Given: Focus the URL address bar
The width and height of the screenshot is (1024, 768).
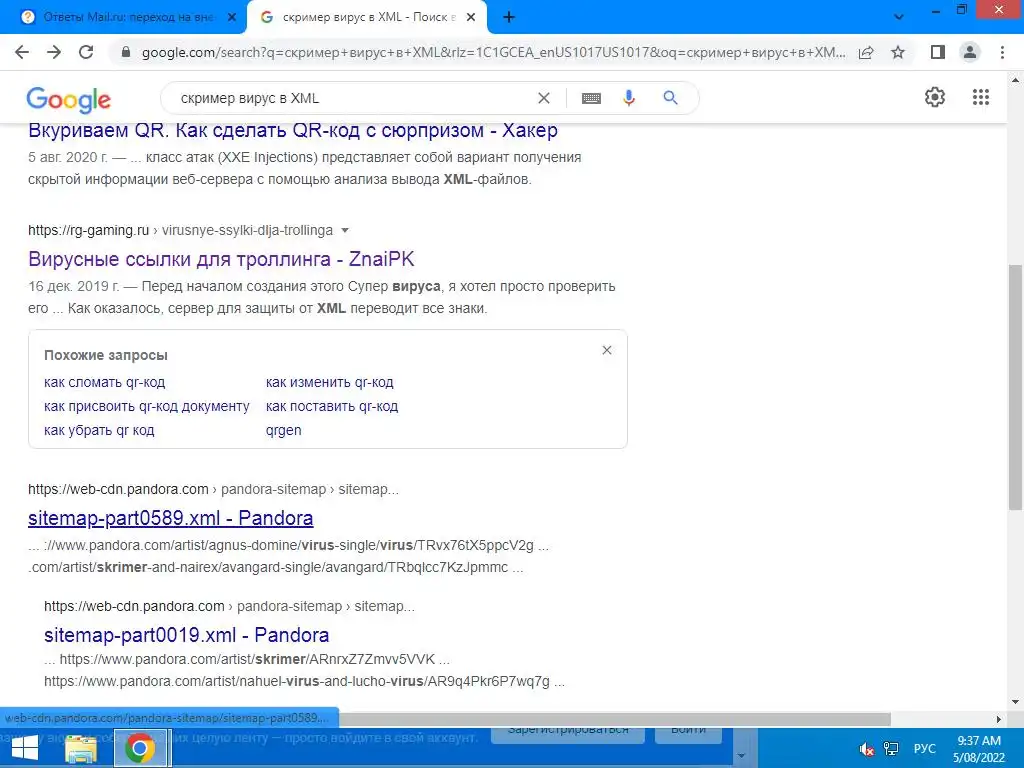Looking at the screenshot, I should click(x=493, y=52).
